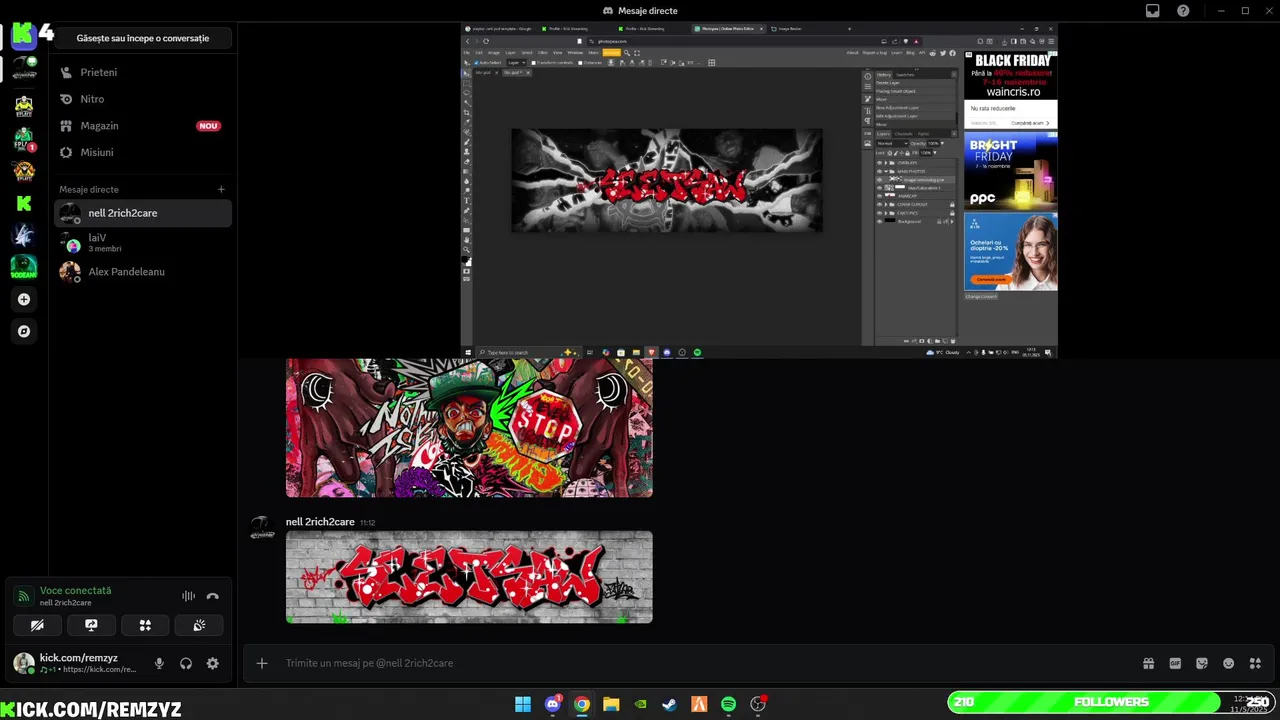Deafen audio with headphones icon
This screenshot has width=1280, height=720.
tap(186, 663)
